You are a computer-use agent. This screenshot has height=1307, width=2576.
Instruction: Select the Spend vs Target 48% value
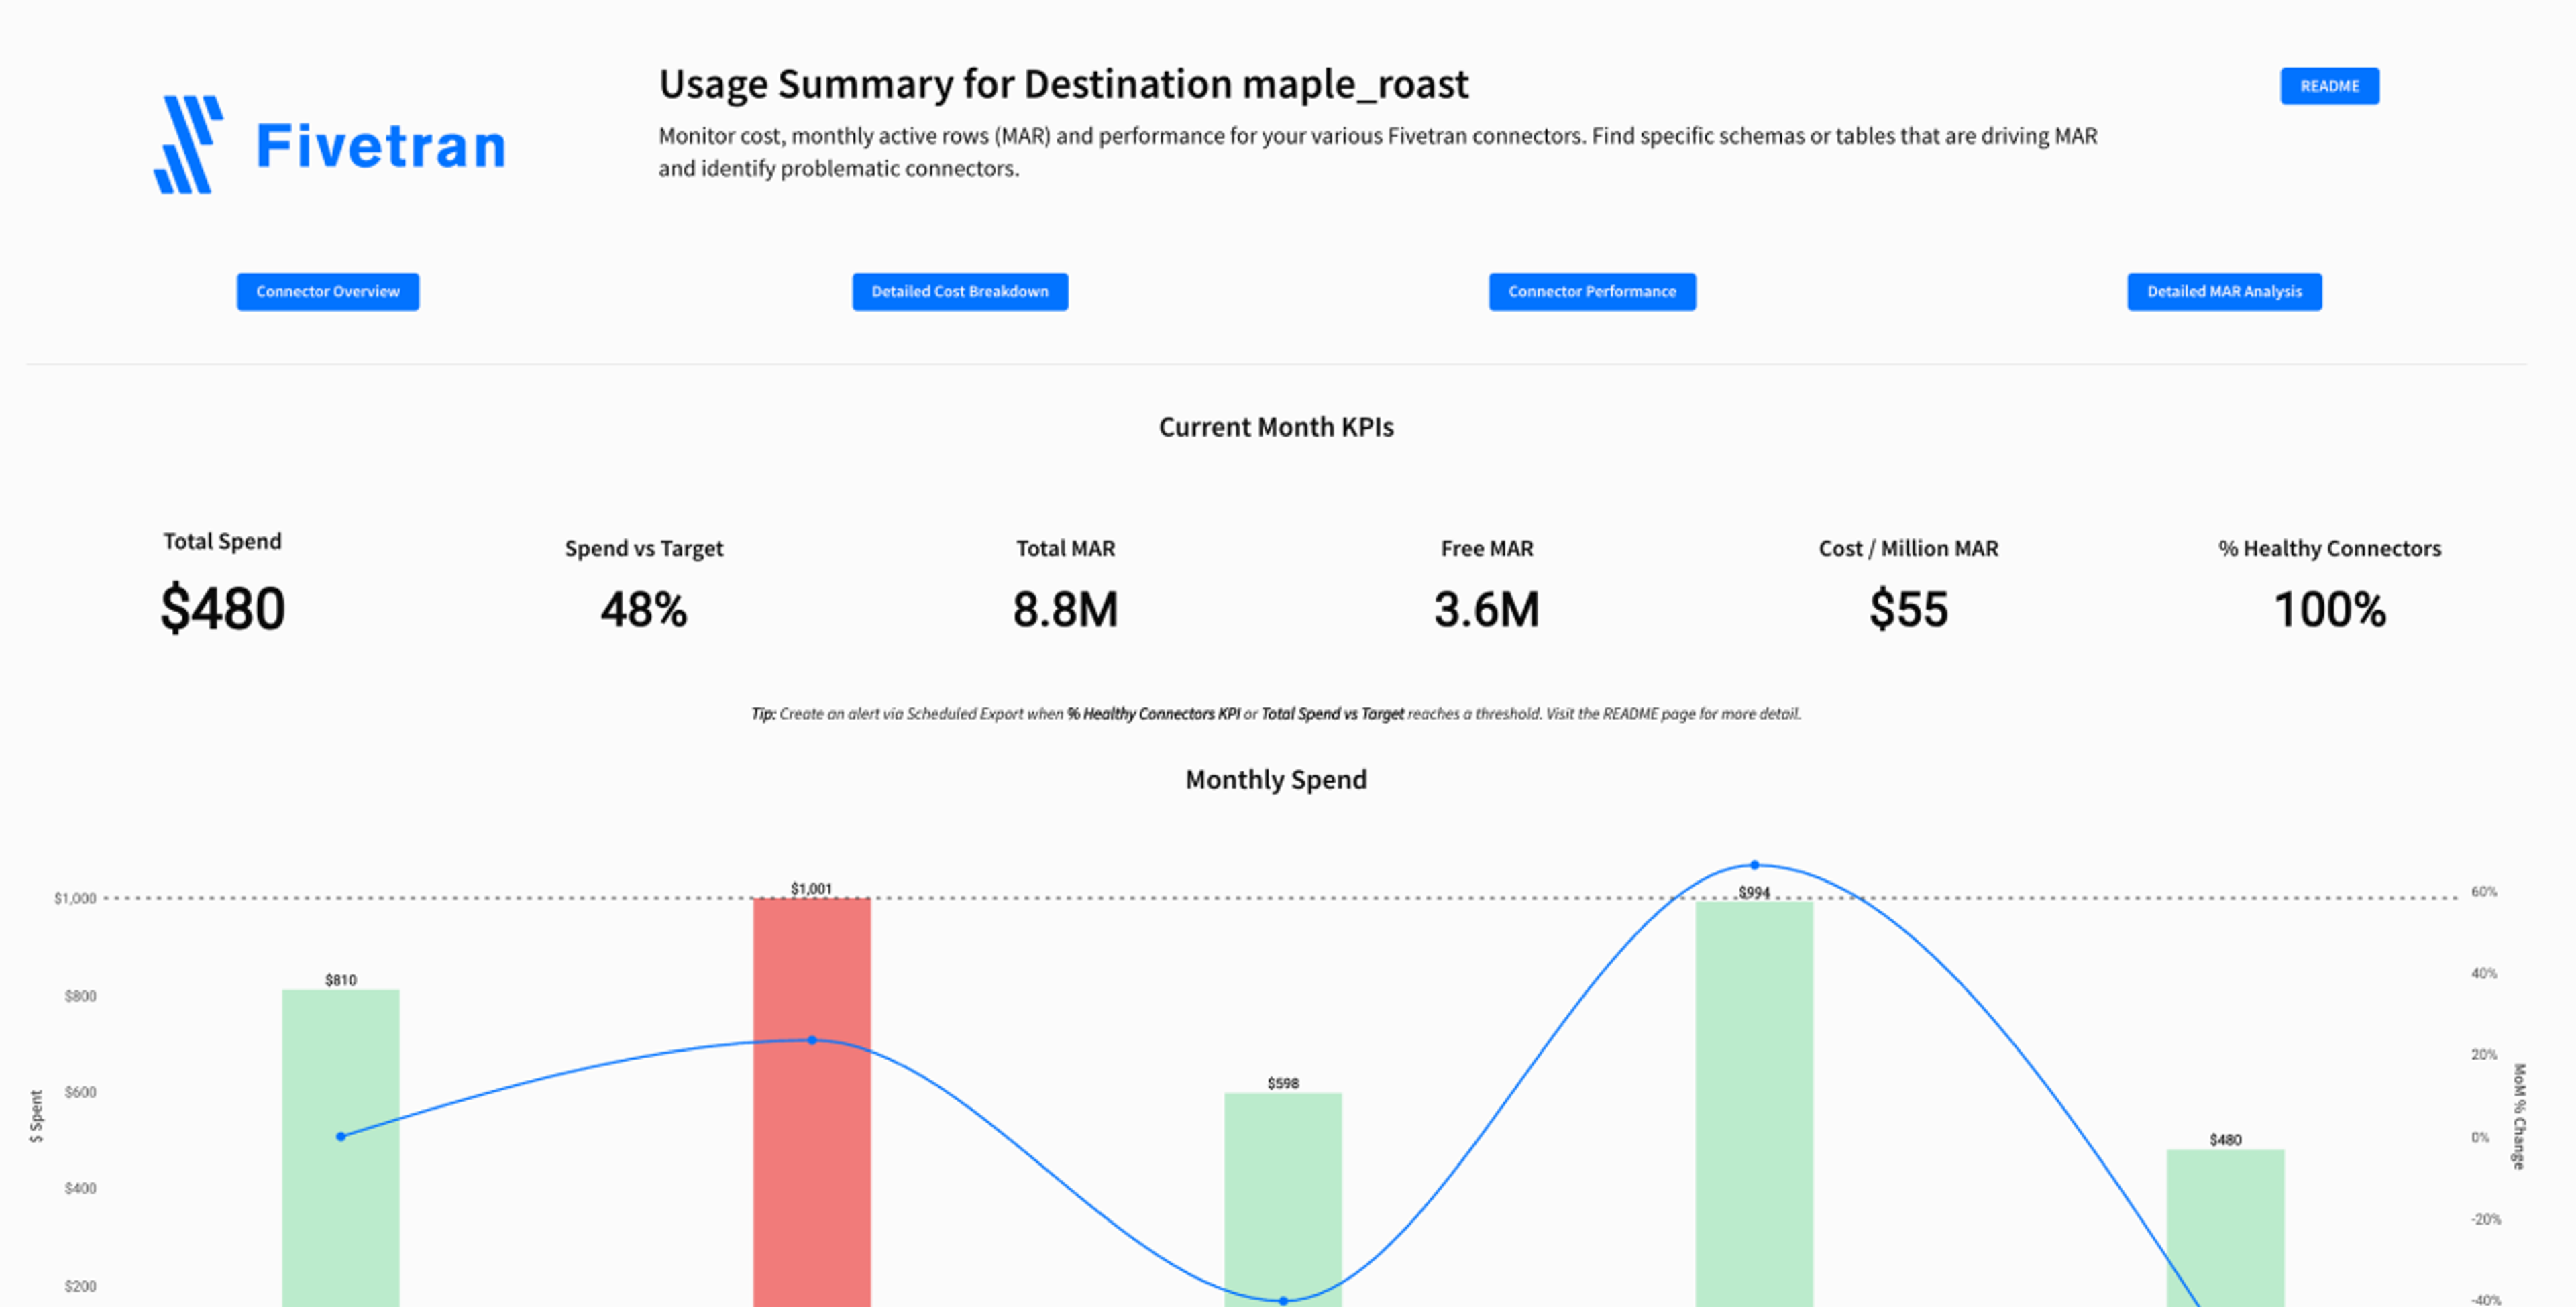tap(644, 609)
